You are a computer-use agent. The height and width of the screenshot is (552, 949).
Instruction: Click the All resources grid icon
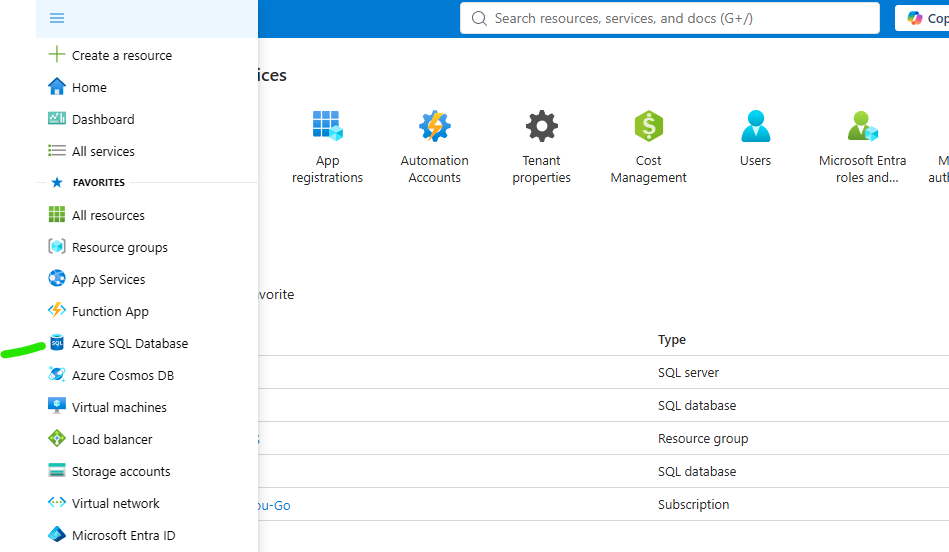pos(56,214)
